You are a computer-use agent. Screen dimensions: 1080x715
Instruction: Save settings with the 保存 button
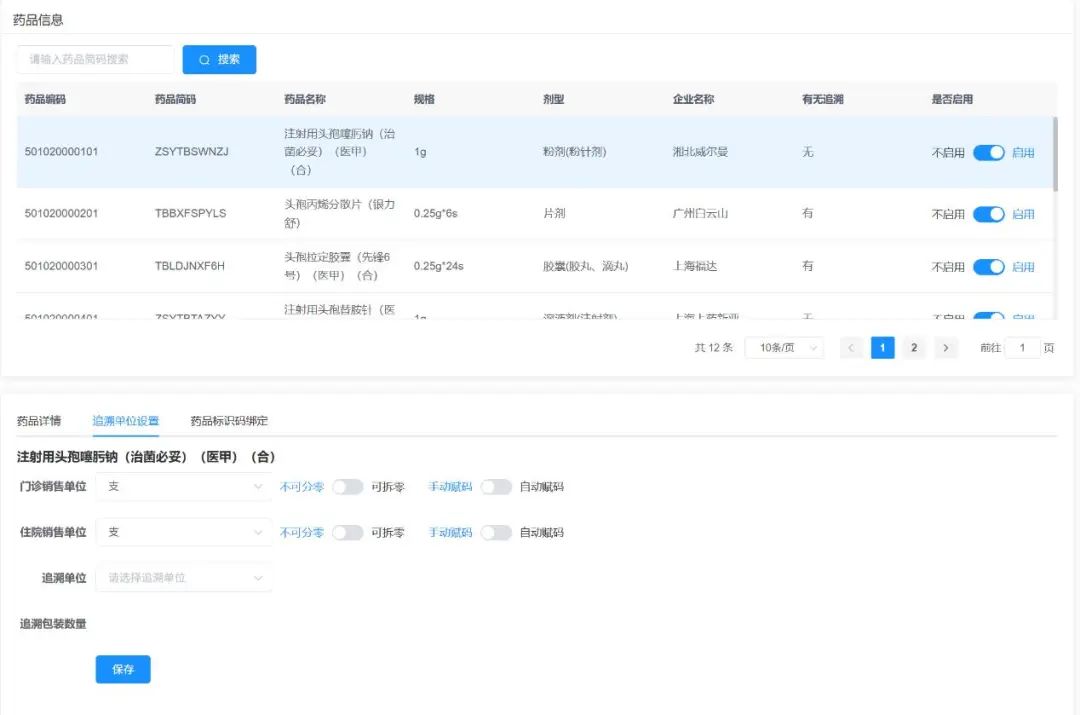click(123, 669)
